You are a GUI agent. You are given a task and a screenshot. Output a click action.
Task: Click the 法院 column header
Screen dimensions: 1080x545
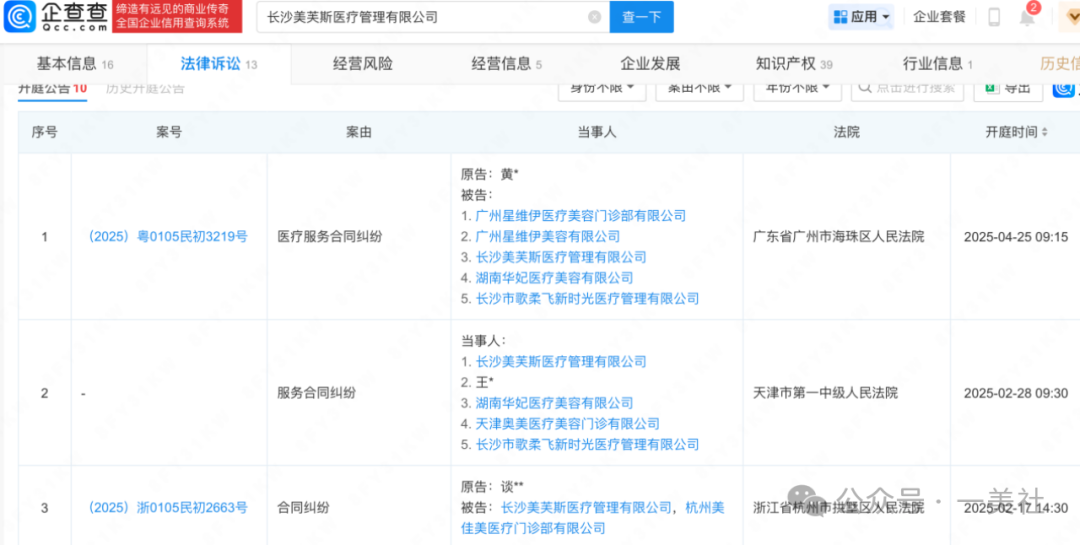point(847,132)
